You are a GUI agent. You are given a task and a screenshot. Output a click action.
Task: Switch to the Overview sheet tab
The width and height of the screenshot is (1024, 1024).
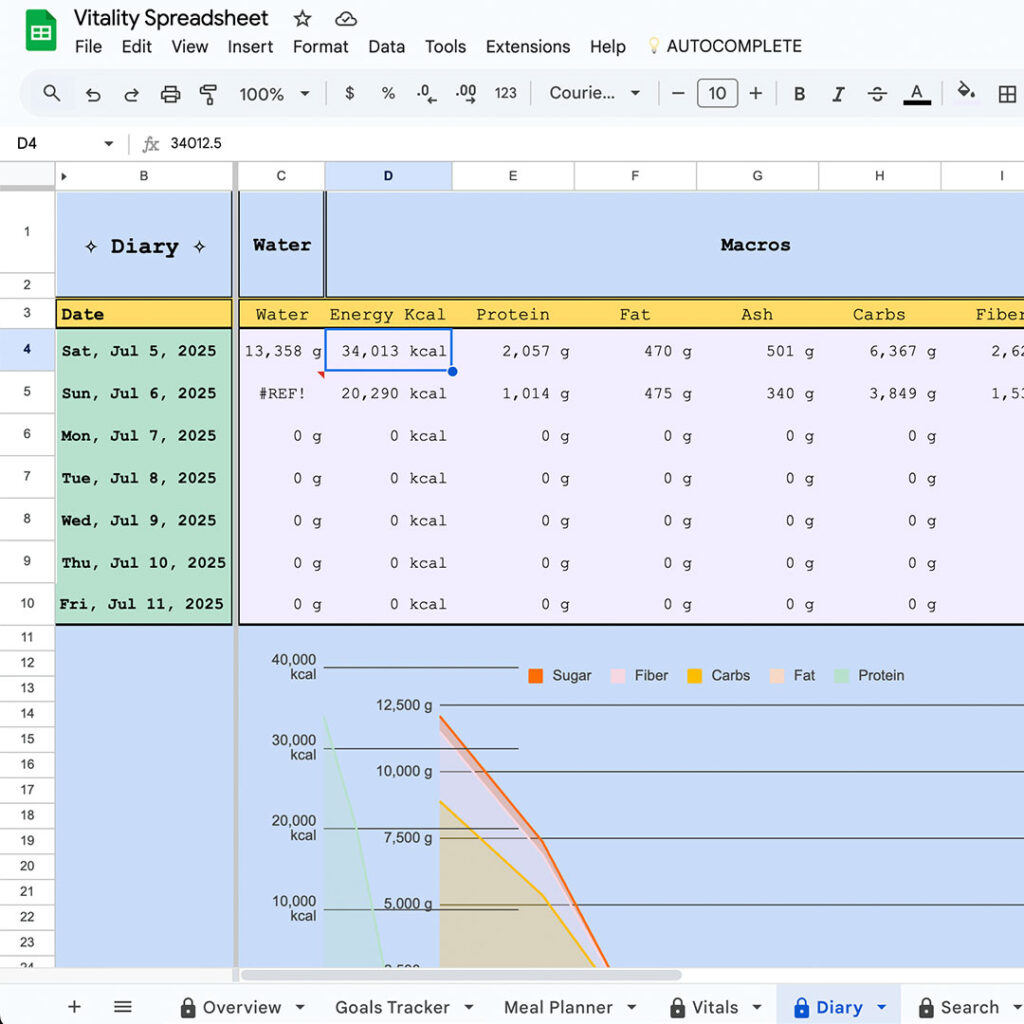pos(242,1007)
